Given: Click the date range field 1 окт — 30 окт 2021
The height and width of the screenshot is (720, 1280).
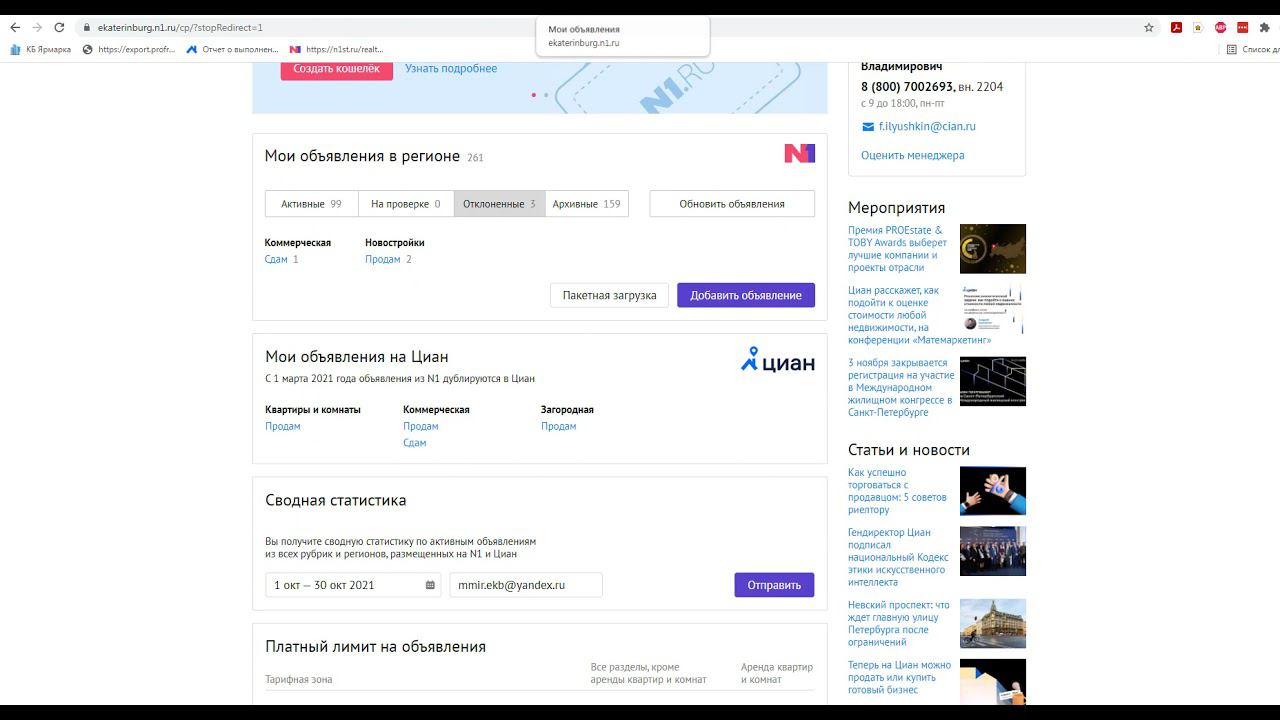Looking at the screenshot, I should pos(353,585).
